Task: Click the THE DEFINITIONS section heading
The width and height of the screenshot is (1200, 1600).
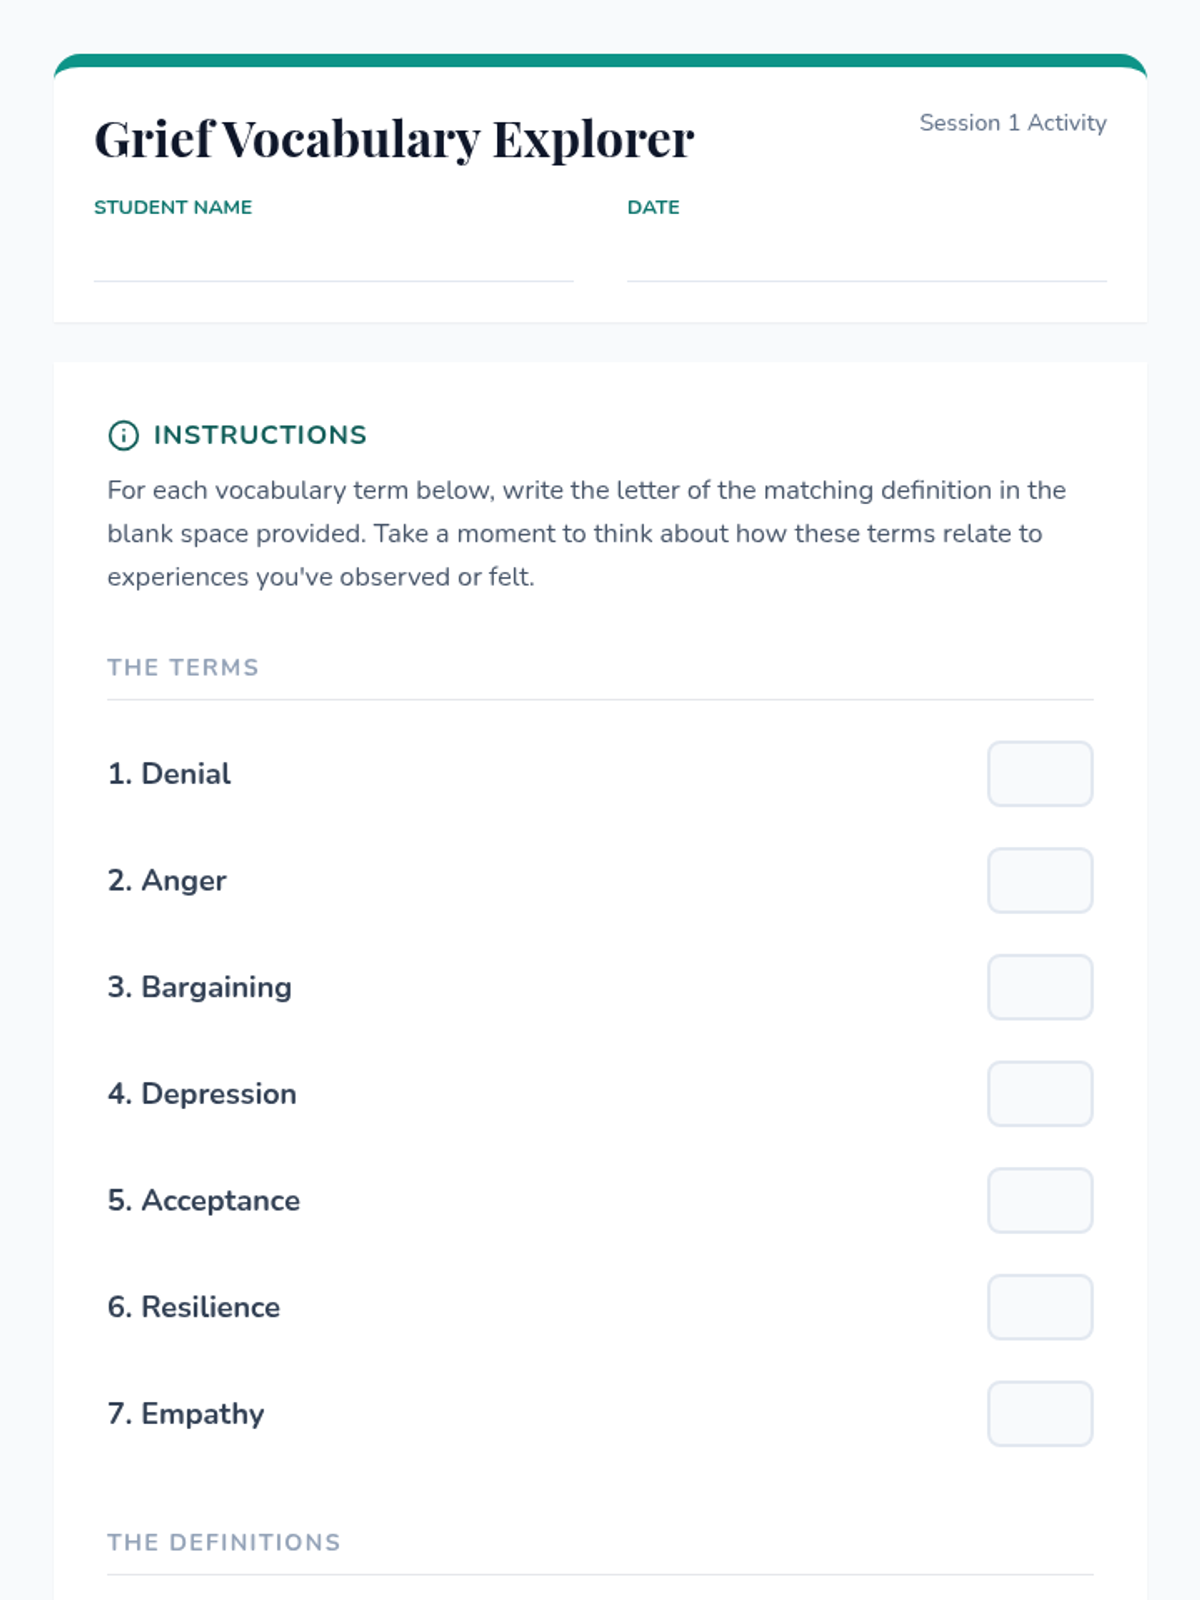Action: [x=224, y=1542]
